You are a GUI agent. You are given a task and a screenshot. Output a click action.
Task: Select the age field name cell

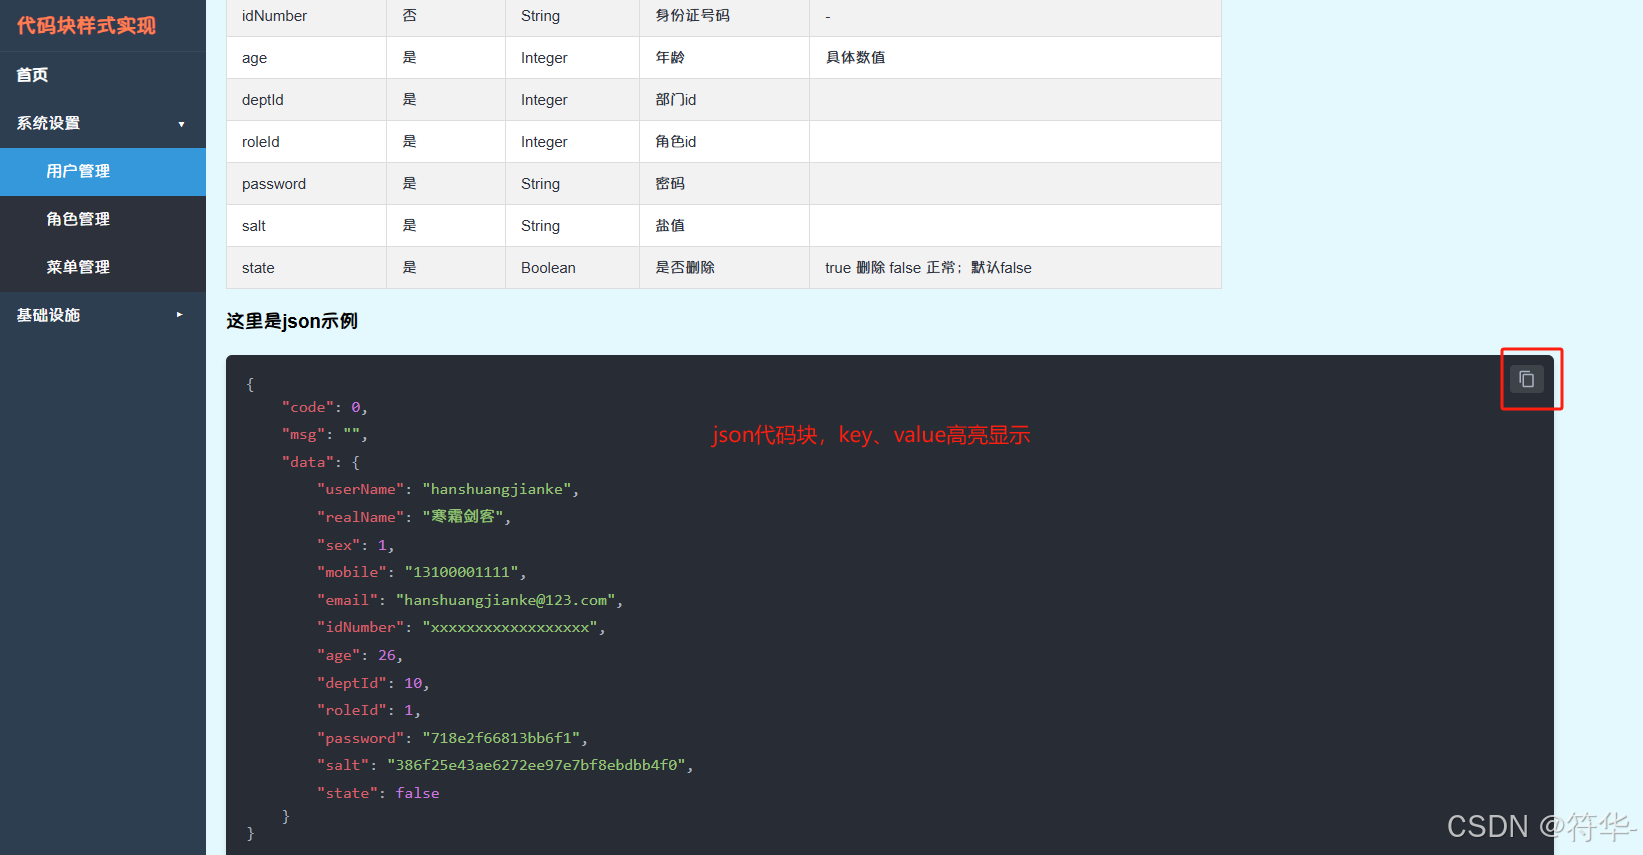[x=306, y=58]
